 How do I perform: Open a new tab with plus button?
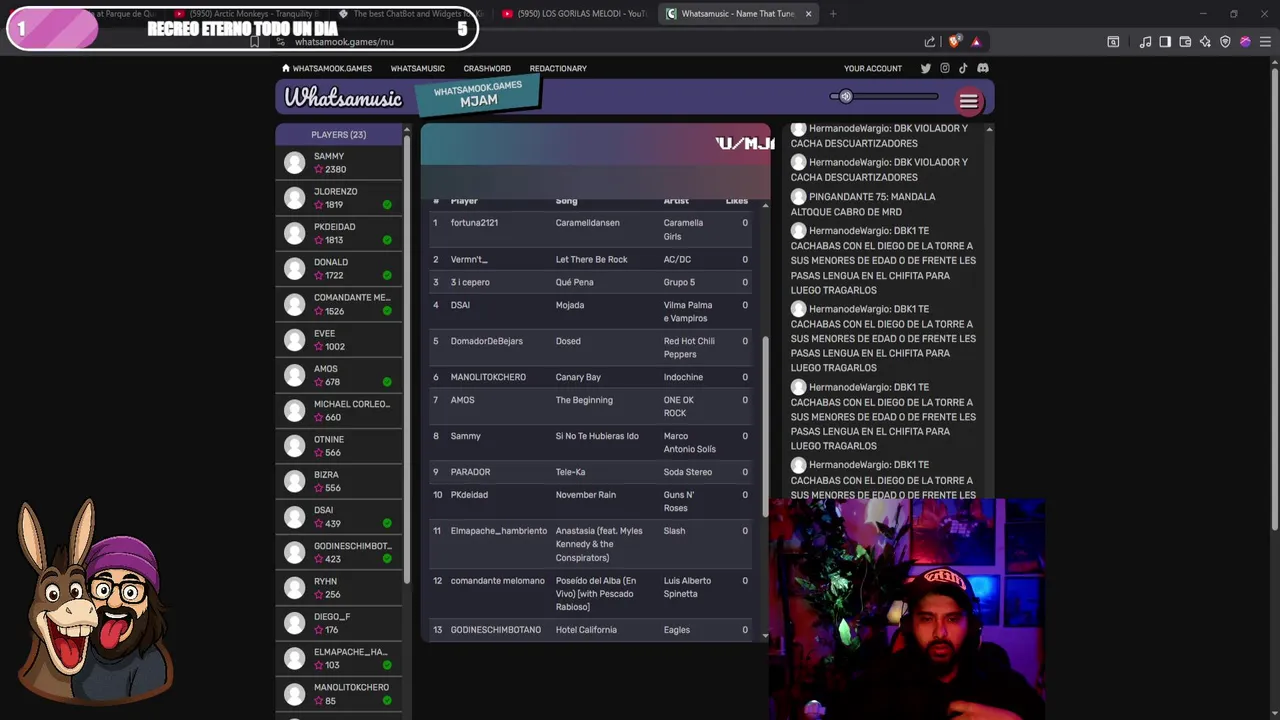(x=833, y=14)
